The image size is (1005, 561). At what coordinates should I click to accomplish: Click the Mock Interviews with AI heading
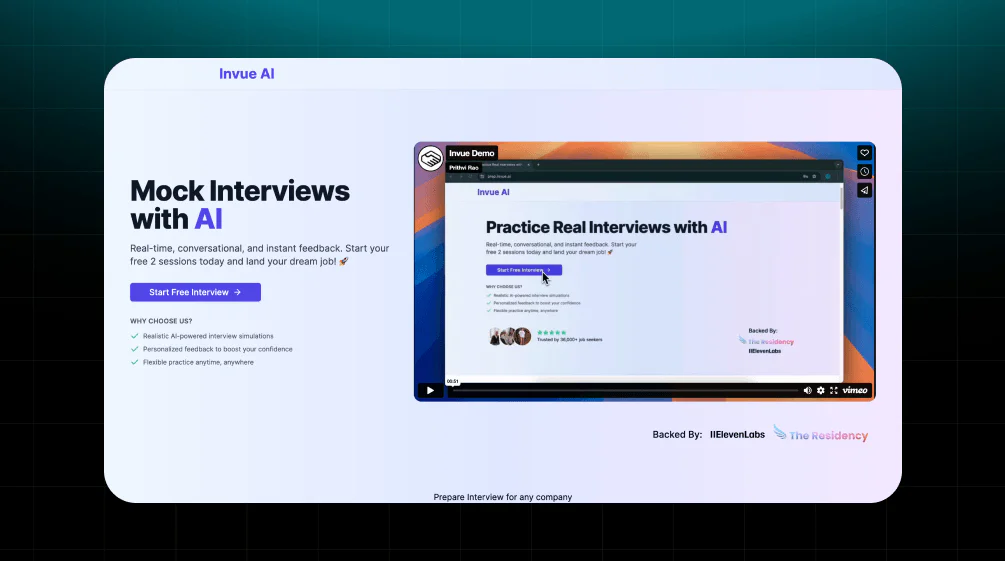pos(240,204)
